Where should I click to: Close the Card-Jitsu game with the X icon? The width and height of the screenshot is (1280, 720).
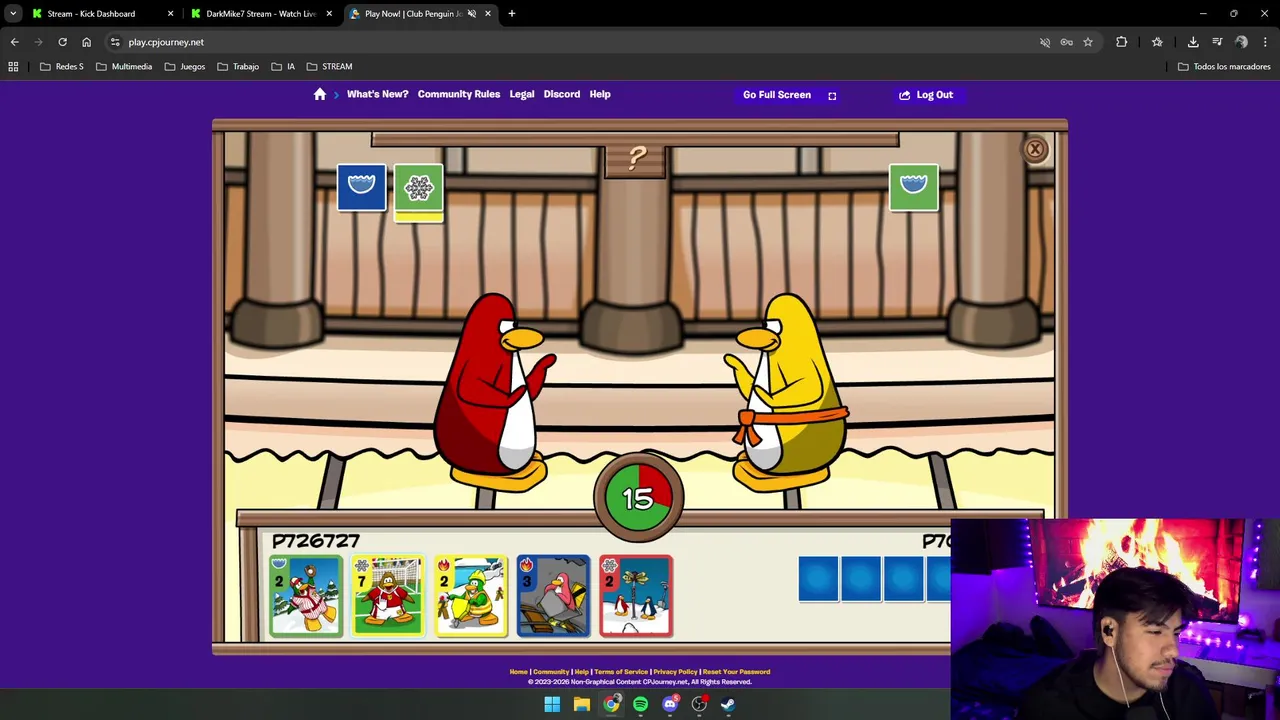(x=1035, y=150)
